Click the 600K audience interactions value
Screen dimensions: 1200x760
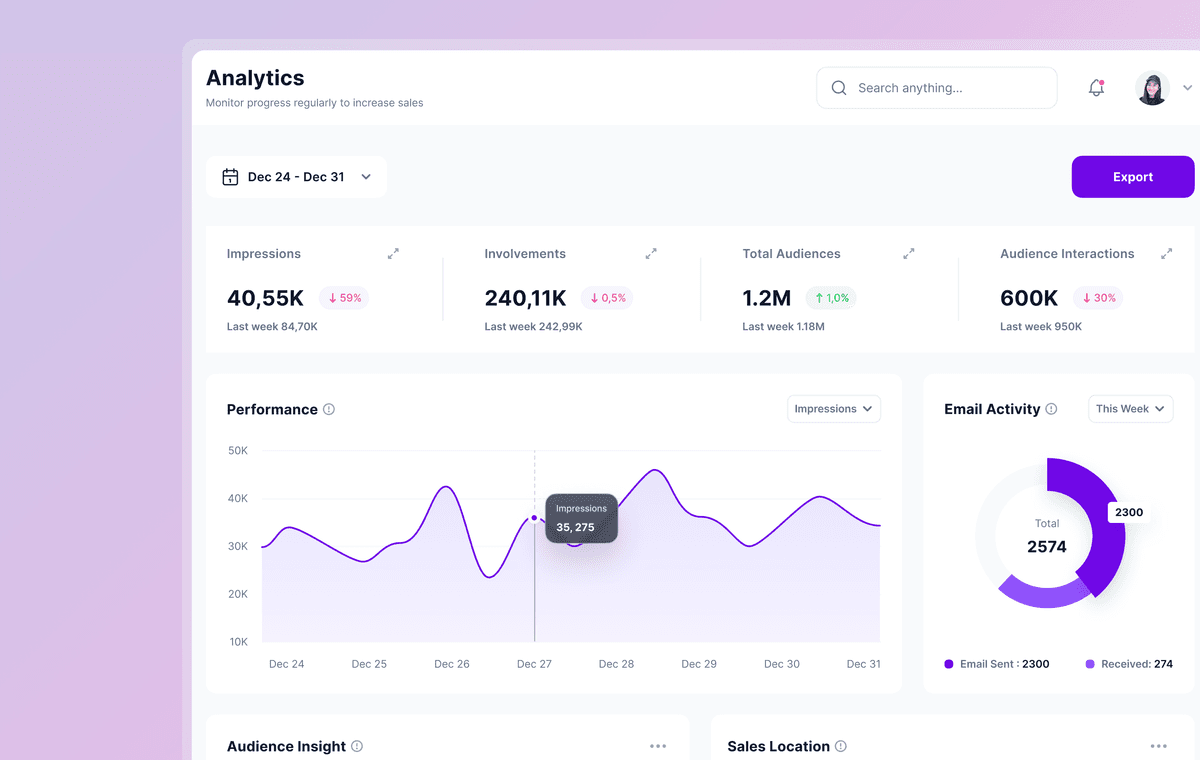pos(1029,298)
